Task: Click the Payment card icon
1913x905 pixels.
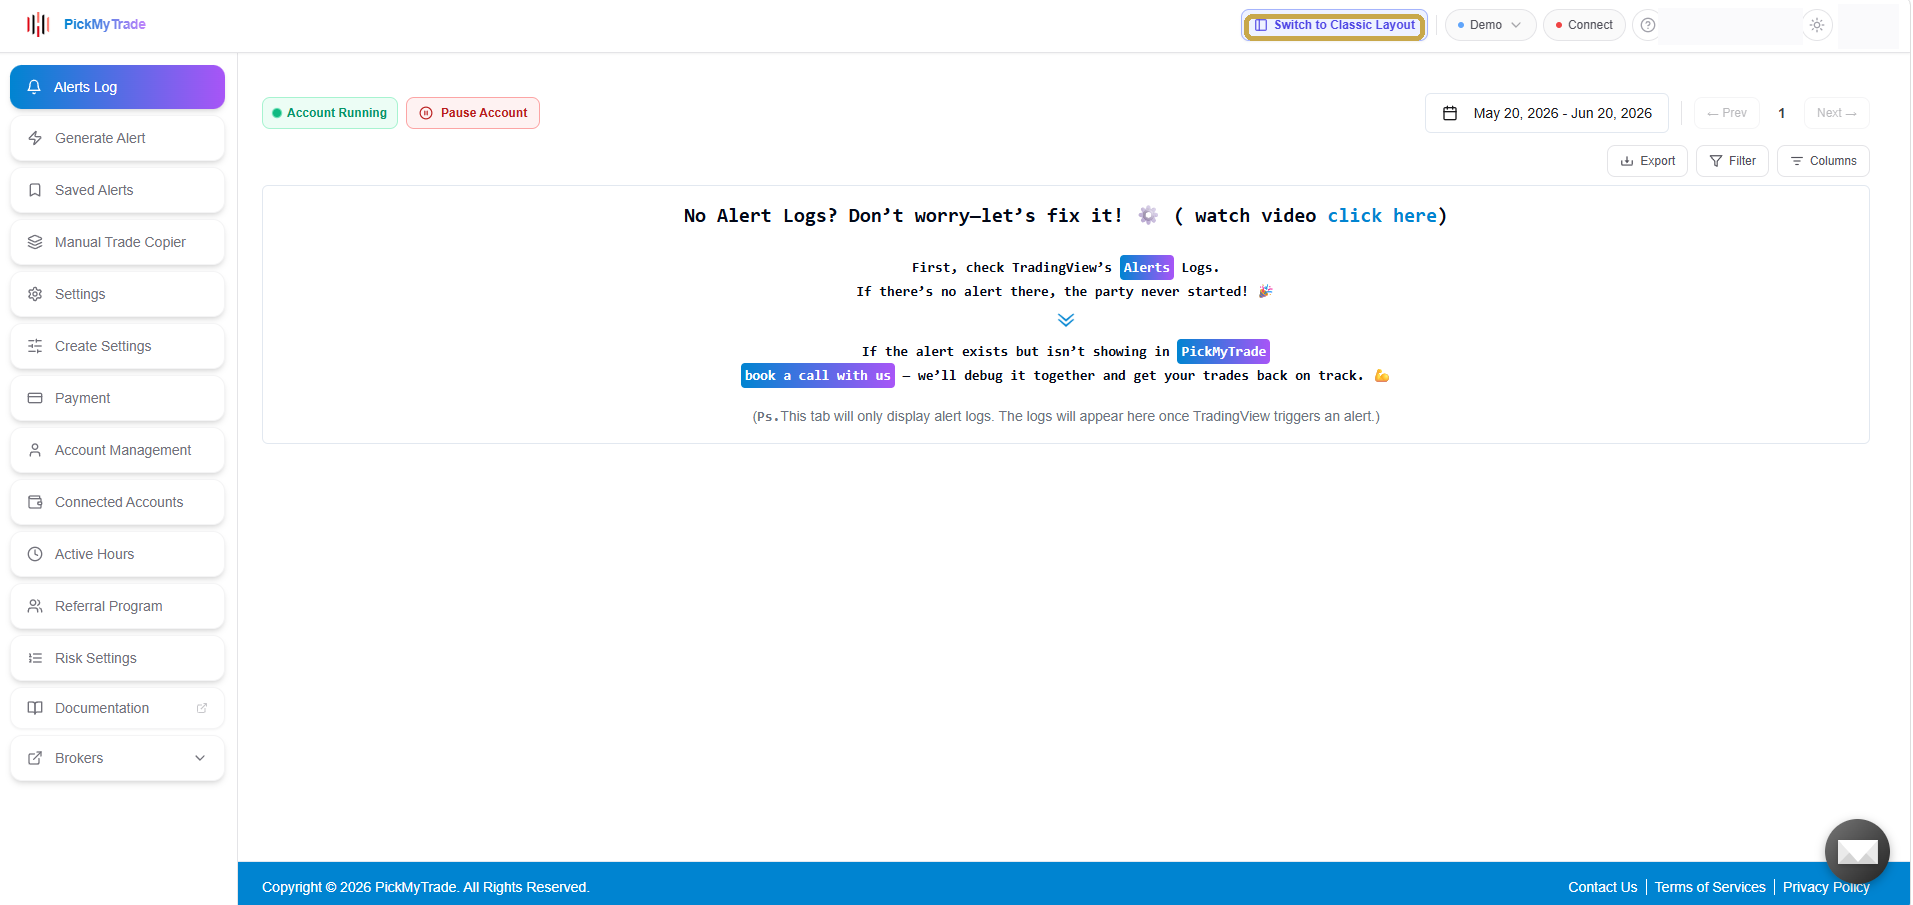Action: tap(35, 398)
